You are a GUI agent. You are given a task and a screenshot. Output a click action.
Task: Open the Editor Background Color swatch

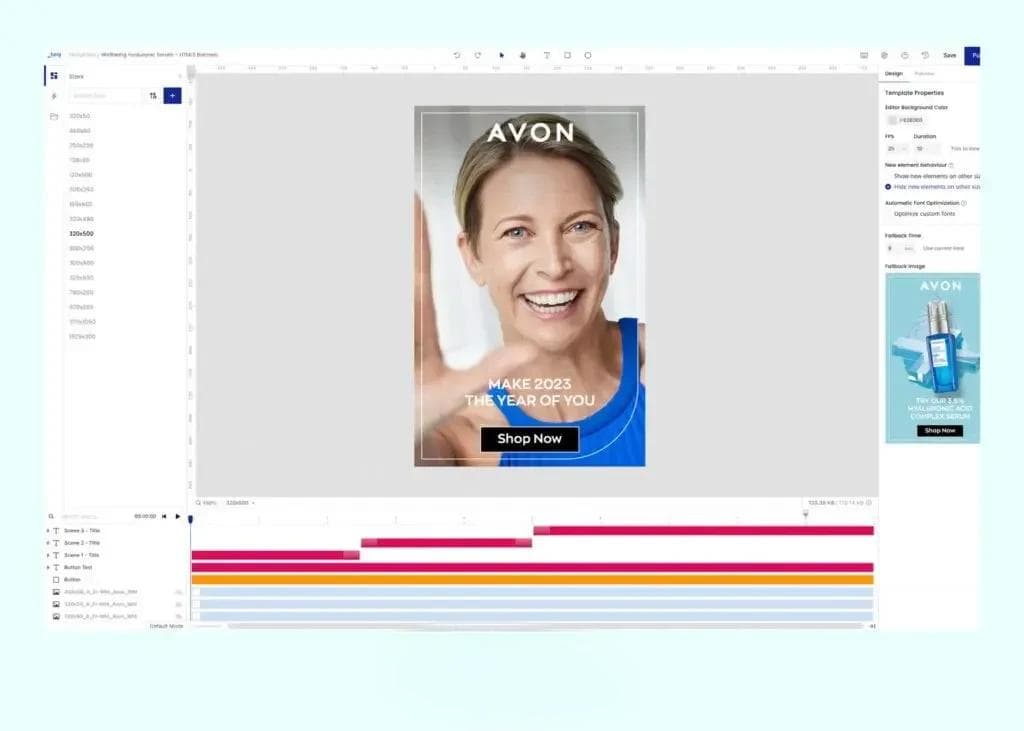click(892, 120)
